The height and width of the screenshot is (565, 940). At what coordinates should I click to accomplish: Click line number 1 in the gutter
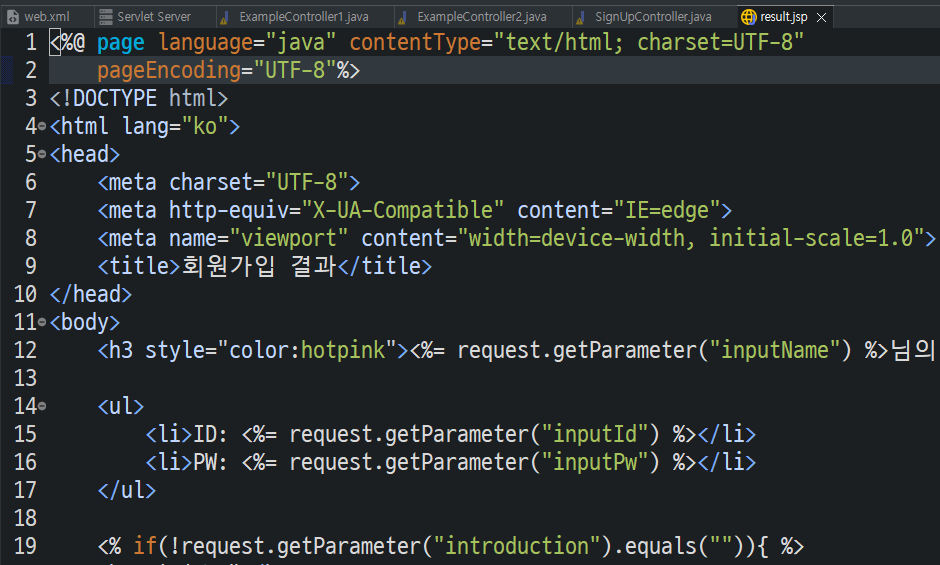pyautogui.click(x=31, y=43)
